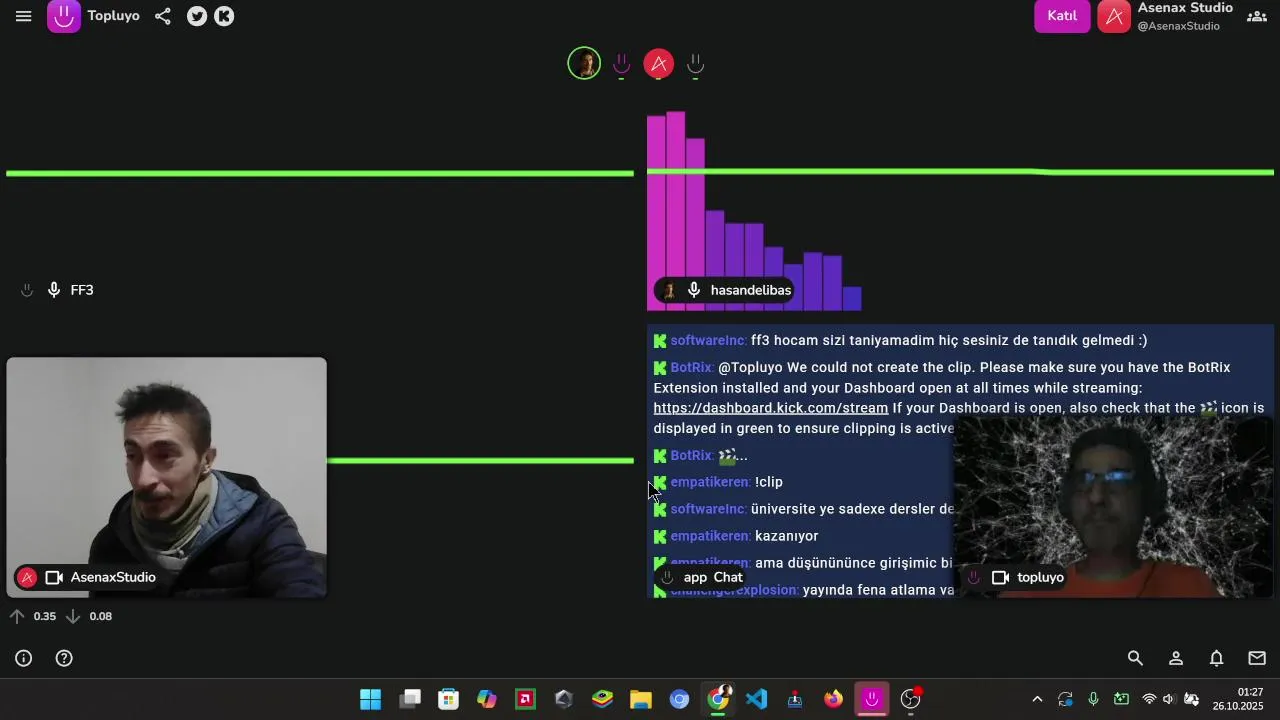Click the topluyo camera icon
This screenshot has height=720, width=1280.
coord(1000,577)
